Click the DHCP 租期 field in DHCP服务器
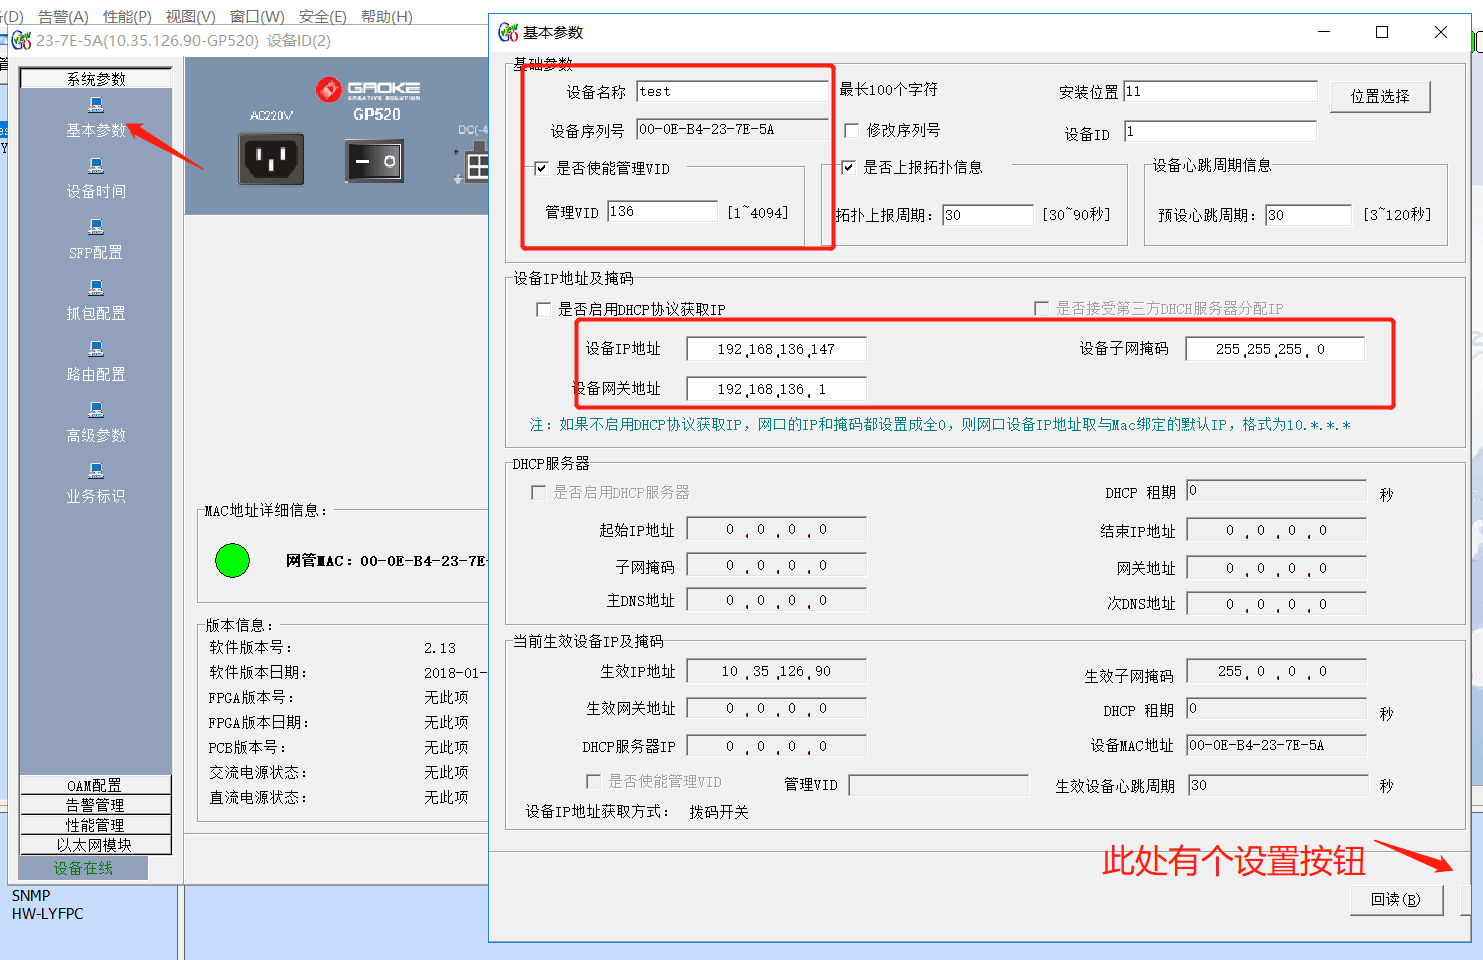Image resolution: width=1483 pixels, height=960 pixels. (1276, 491)
